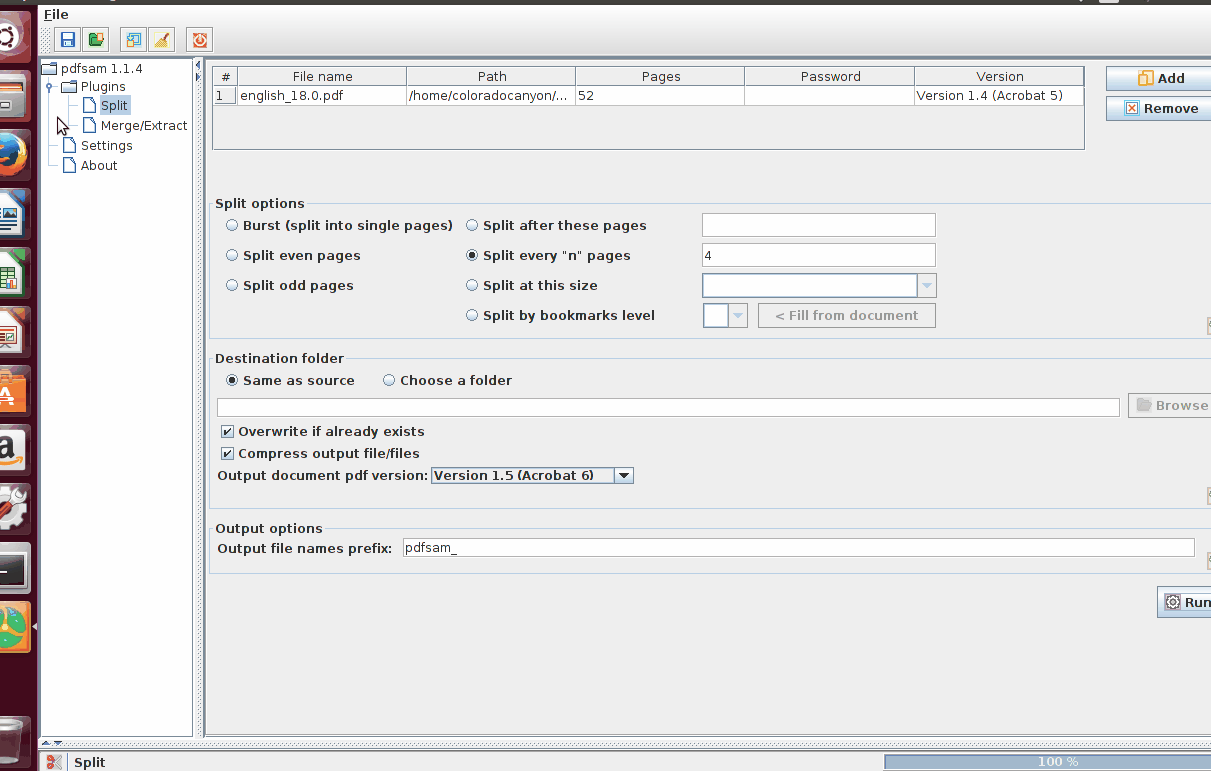Click the Plugins folder icon
The height and width of the screenshot is (771, 1211).
point(69,87)
